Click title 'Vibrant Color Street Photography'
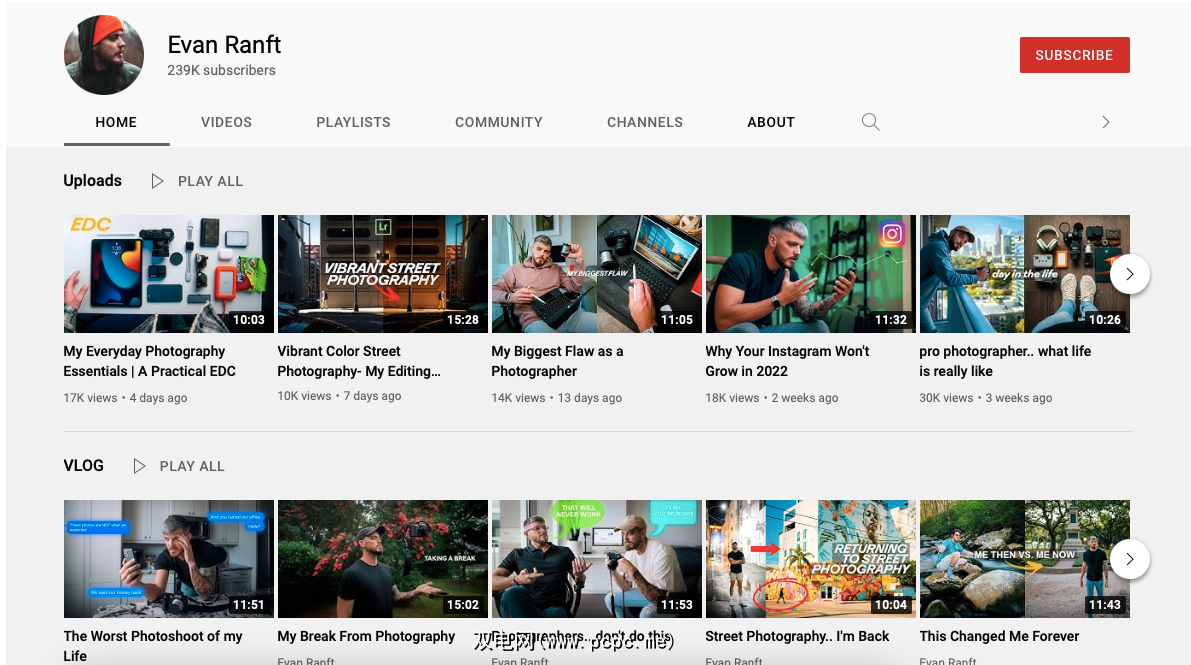 click(x=359, y=361)
